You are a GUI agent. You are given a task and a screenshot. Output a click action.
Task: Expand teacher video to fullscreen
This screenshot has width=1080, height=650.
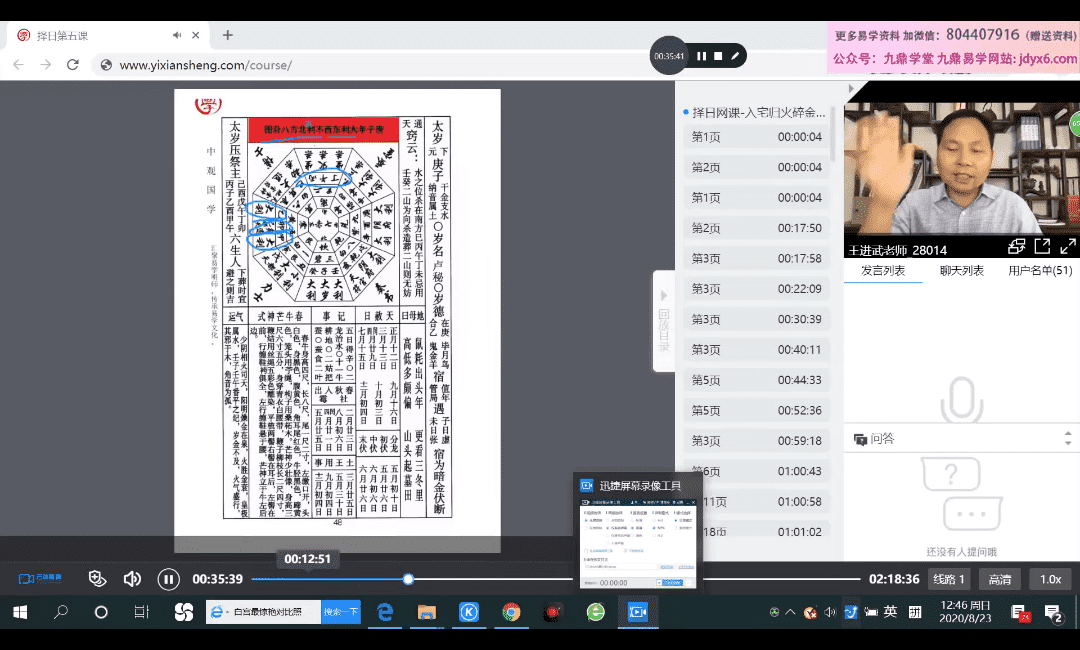(1067, 246)
